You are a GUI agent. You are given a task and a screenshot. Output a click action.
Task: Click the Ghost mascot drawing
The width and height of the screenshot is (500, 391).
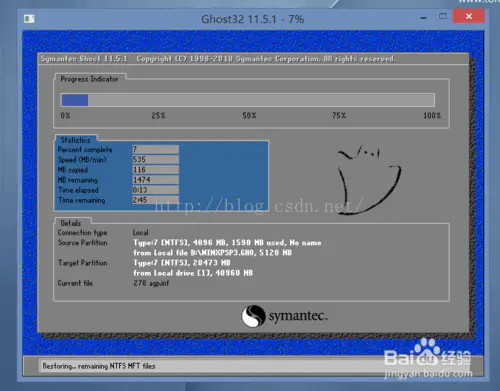369,180
